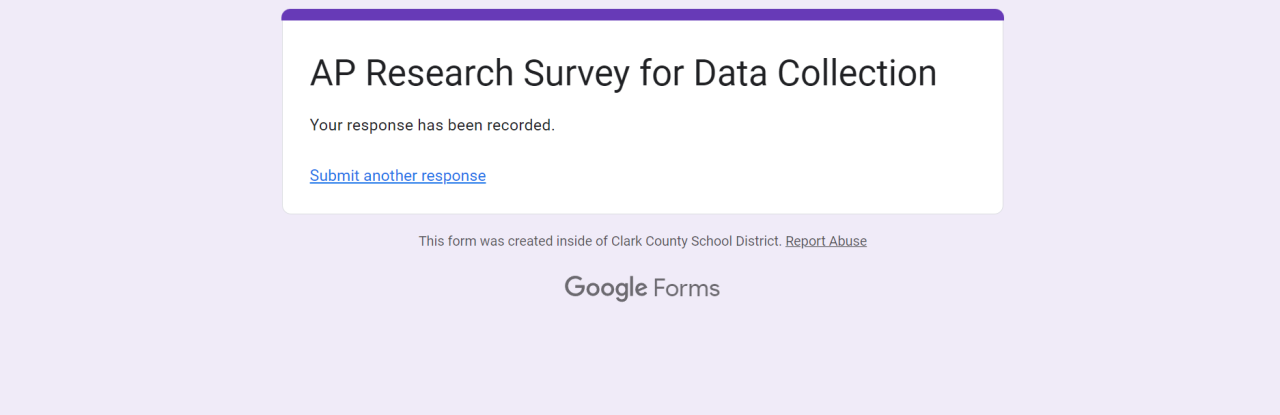Viewport: 1280px width, 415px height.
Task: Click the word Google in the footer logo
Action: pyautogui.click(x=606, y=288)
